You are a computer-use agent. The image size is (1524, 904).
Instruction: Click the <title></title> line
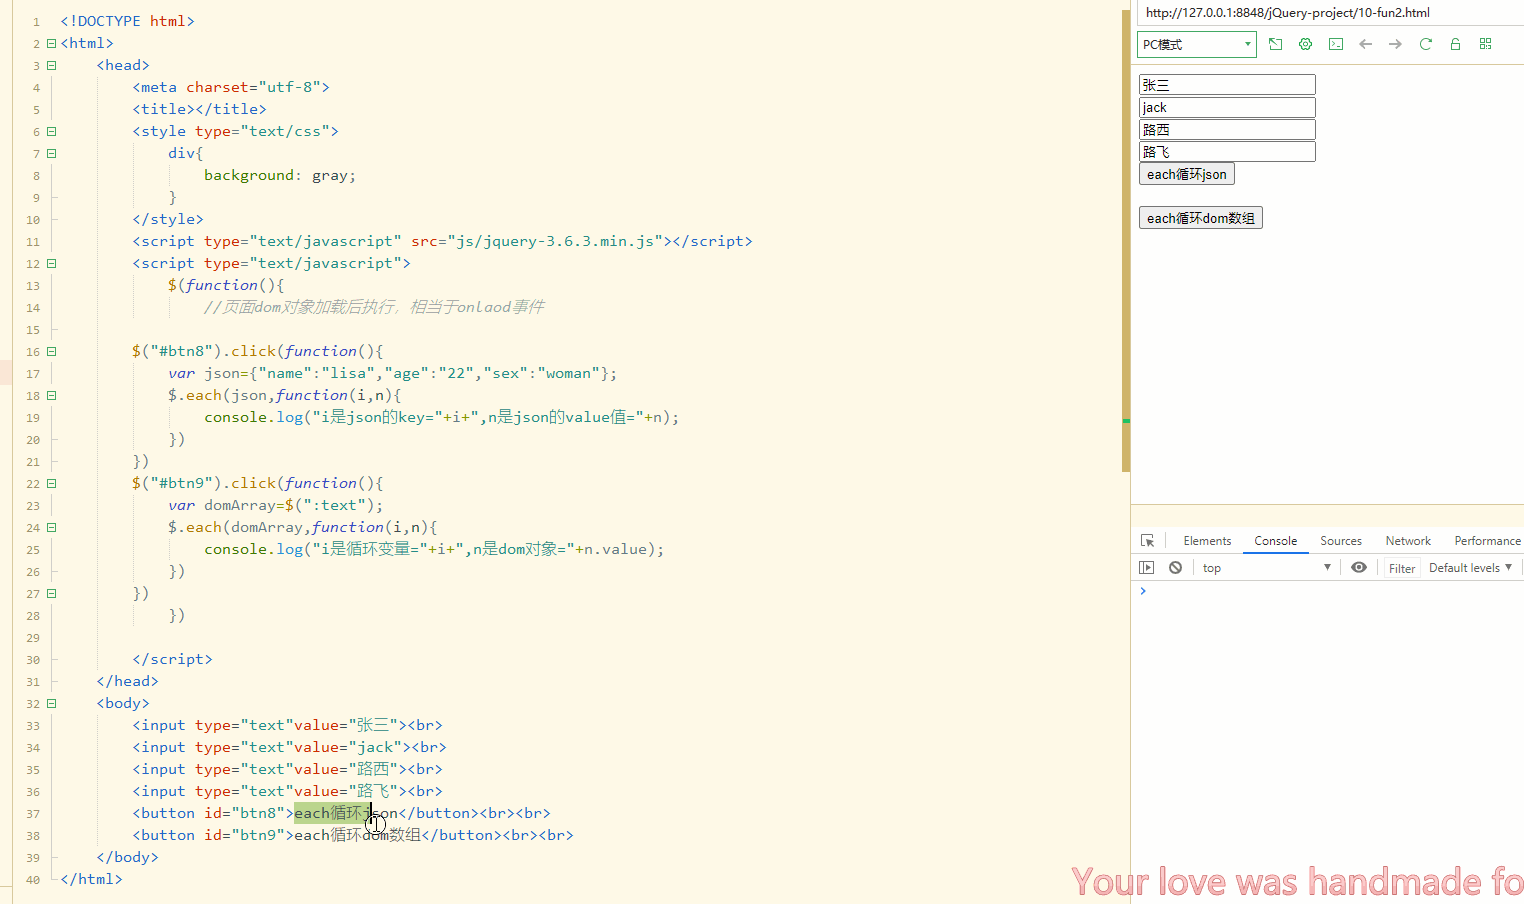point(199,109)
